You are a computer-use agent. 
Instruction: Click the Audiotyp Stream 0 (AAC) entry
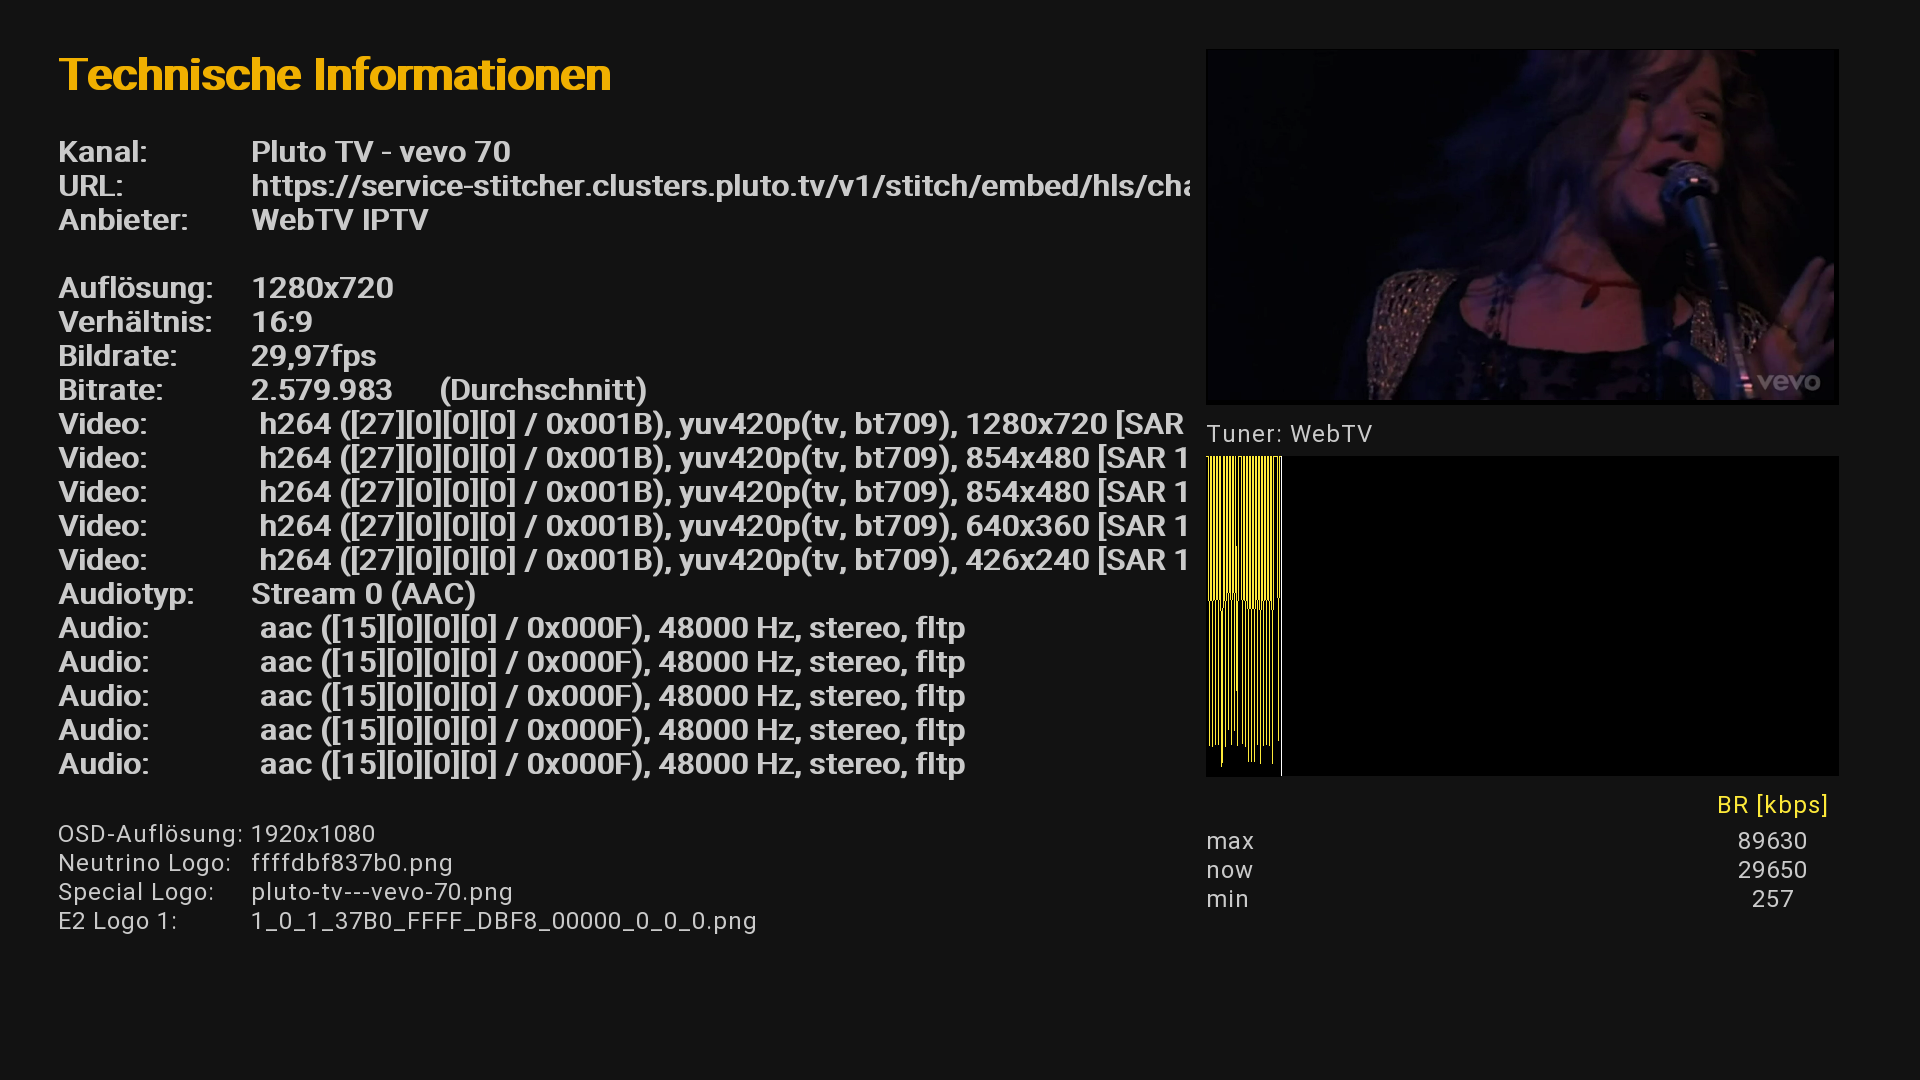click(x=363, y=594)
